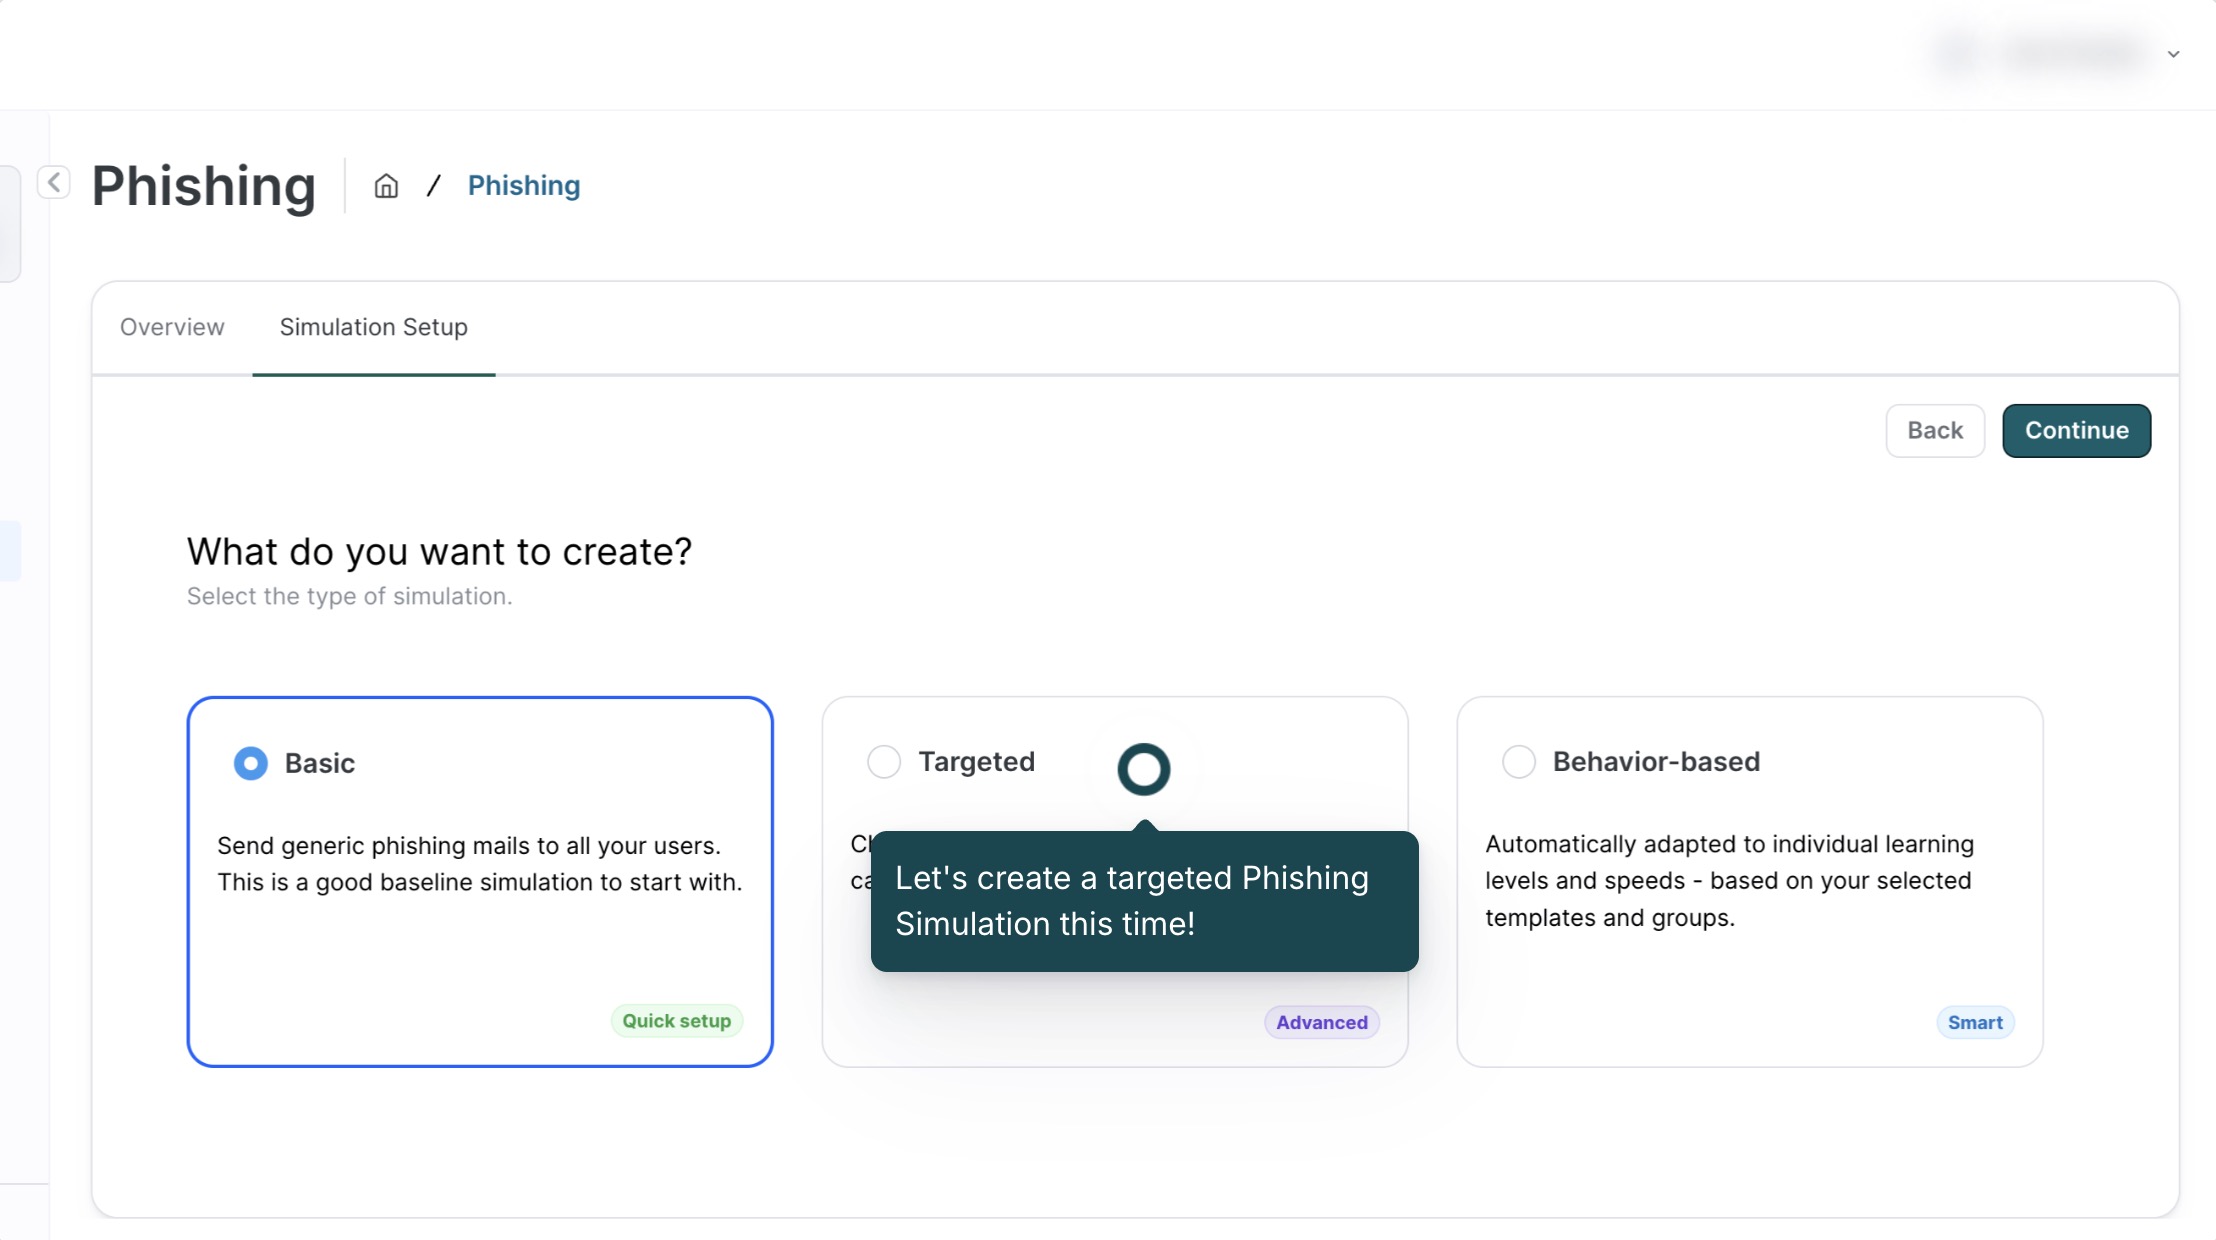Click the pulsing tour hotspot circle
The height and width of the screenshot is (1240, 2216).
(1144, 769)
